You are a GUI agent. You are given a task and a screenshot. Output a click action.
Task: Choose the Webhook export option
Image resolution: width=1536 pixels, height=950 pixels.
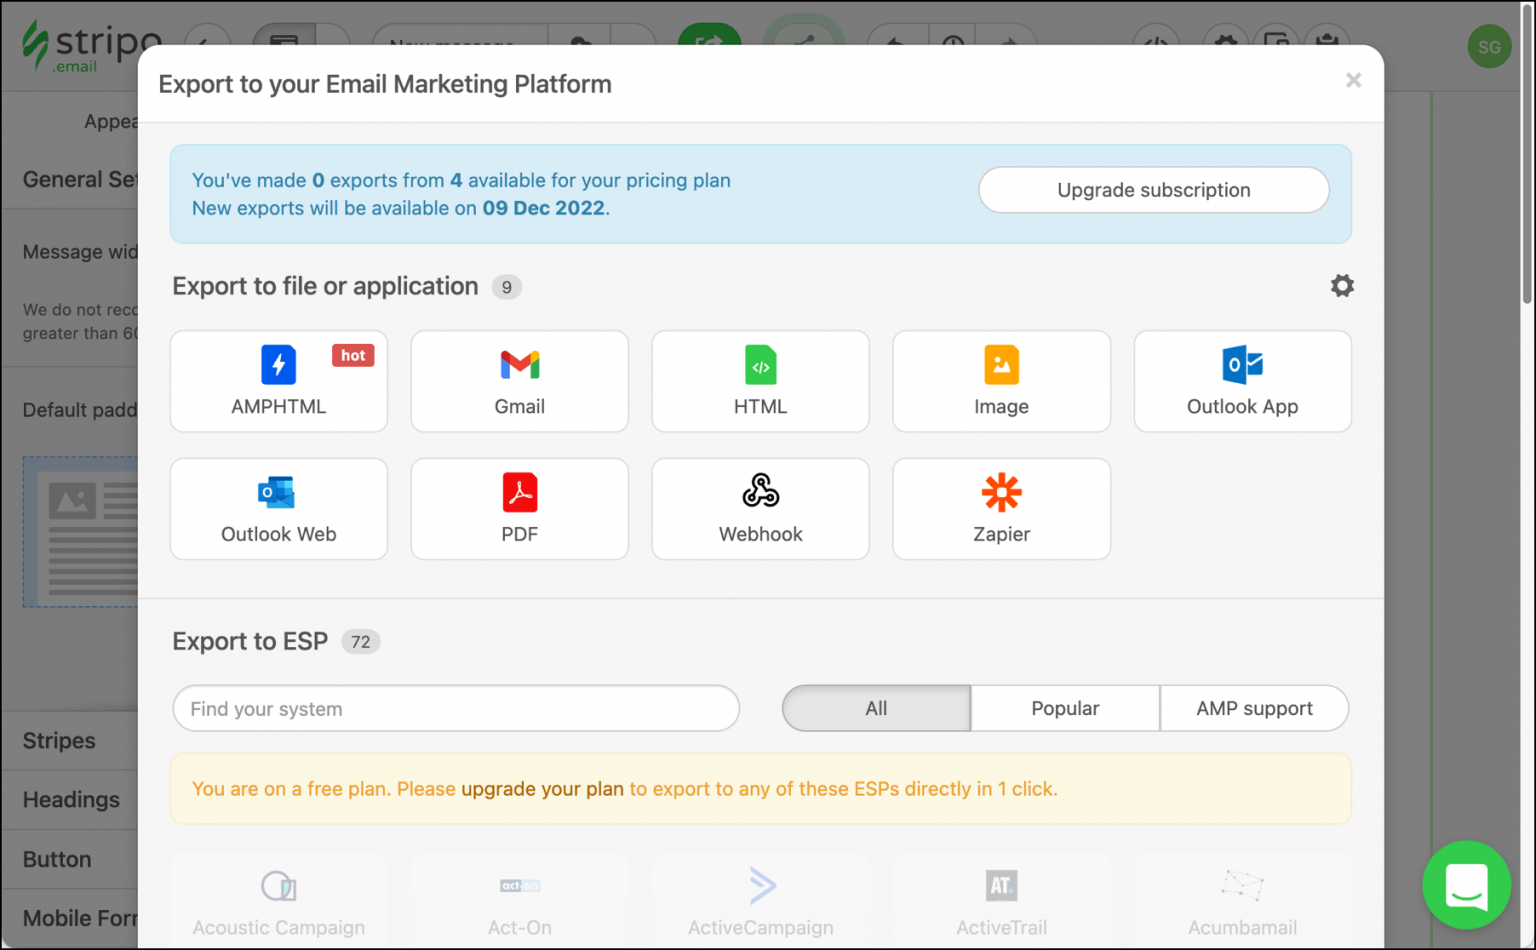click(x=760, y=508)
